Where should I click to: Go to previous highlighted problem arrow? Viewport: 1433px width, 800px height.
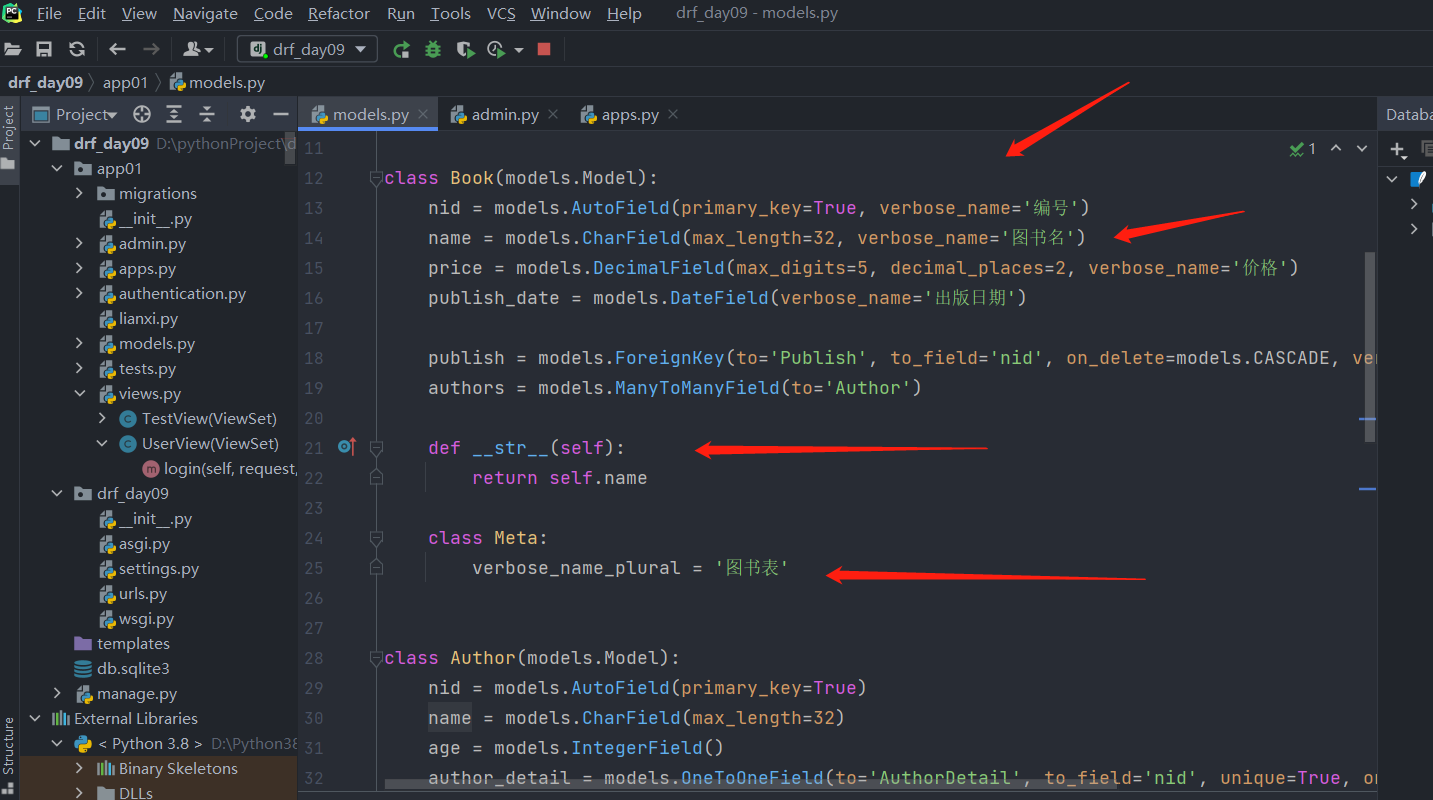1336,149
